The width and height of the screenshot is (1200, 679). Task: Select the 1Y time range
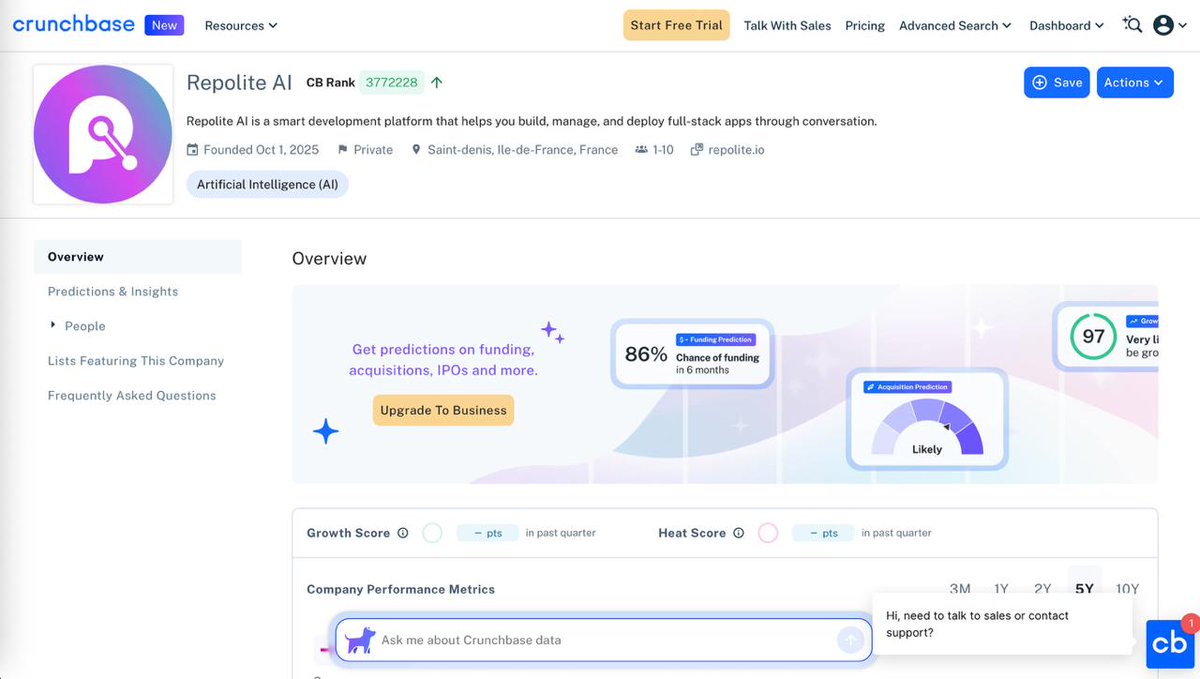pos(1001,589)
